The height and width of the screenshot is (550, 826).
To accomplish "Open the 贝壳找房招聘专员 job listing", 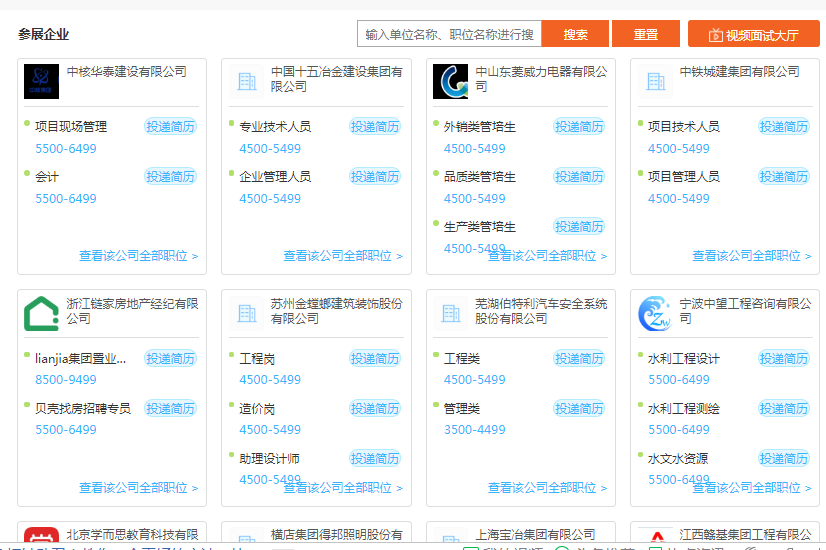I will [x=83, y=408].
